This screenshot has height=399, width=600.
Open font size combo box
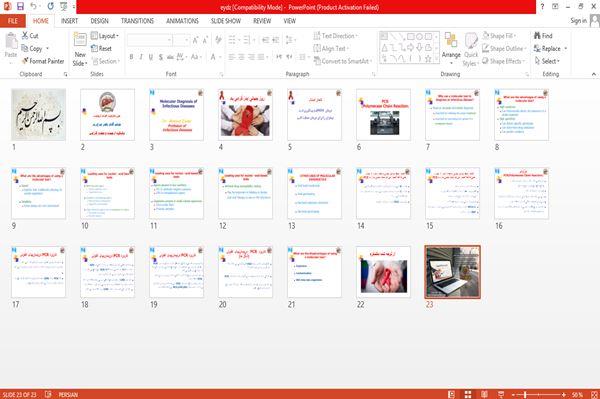pyautogui.click(x=181, y=40)
